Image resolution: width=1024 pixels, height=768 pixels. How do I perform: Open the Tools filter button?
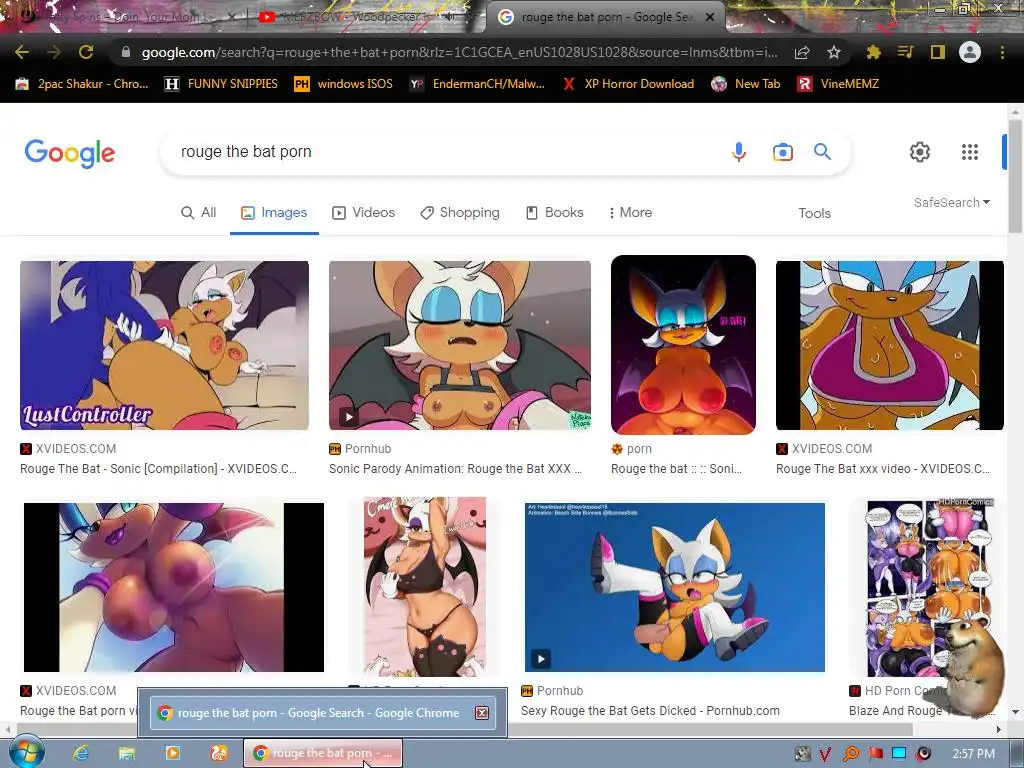(814, 213)
